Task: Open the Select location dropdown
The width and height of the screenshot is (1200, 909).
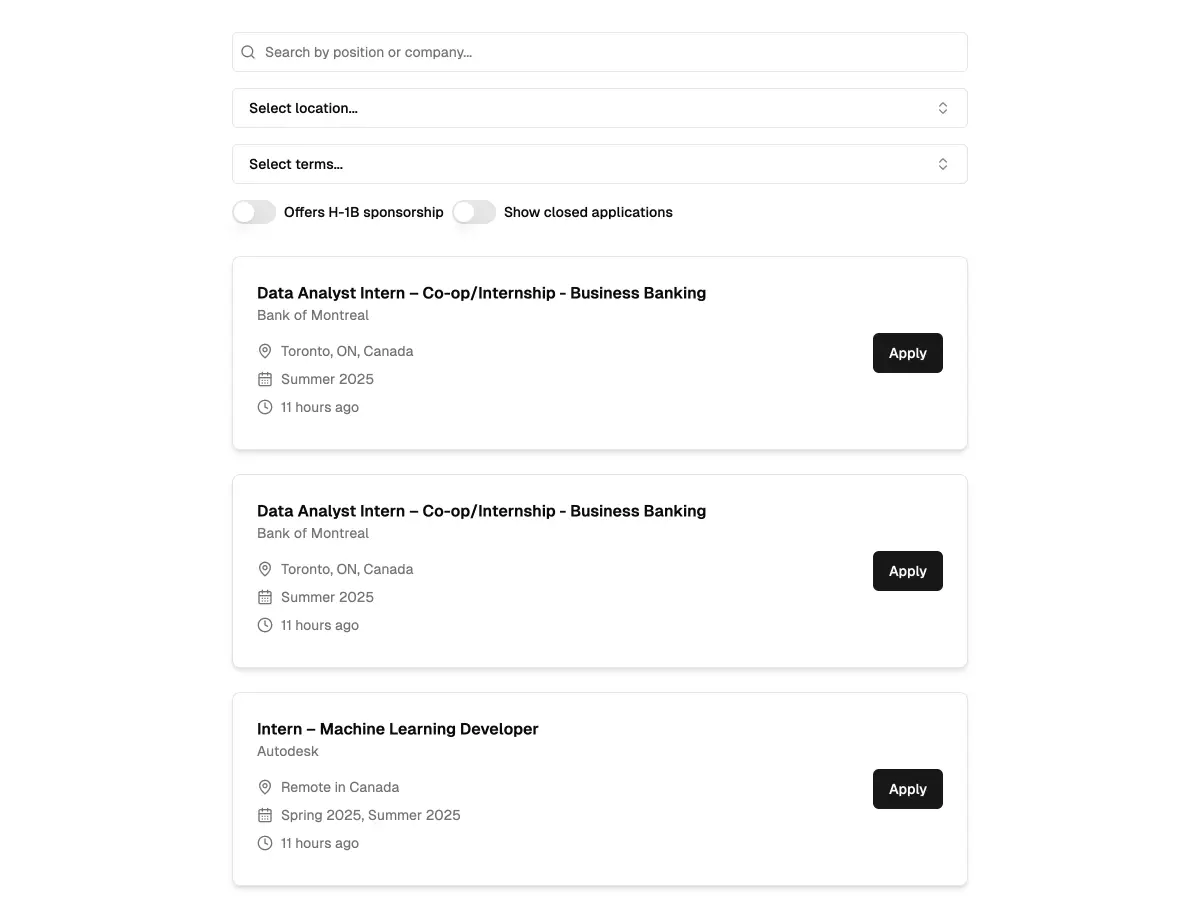Action: (x=599, y=108)
